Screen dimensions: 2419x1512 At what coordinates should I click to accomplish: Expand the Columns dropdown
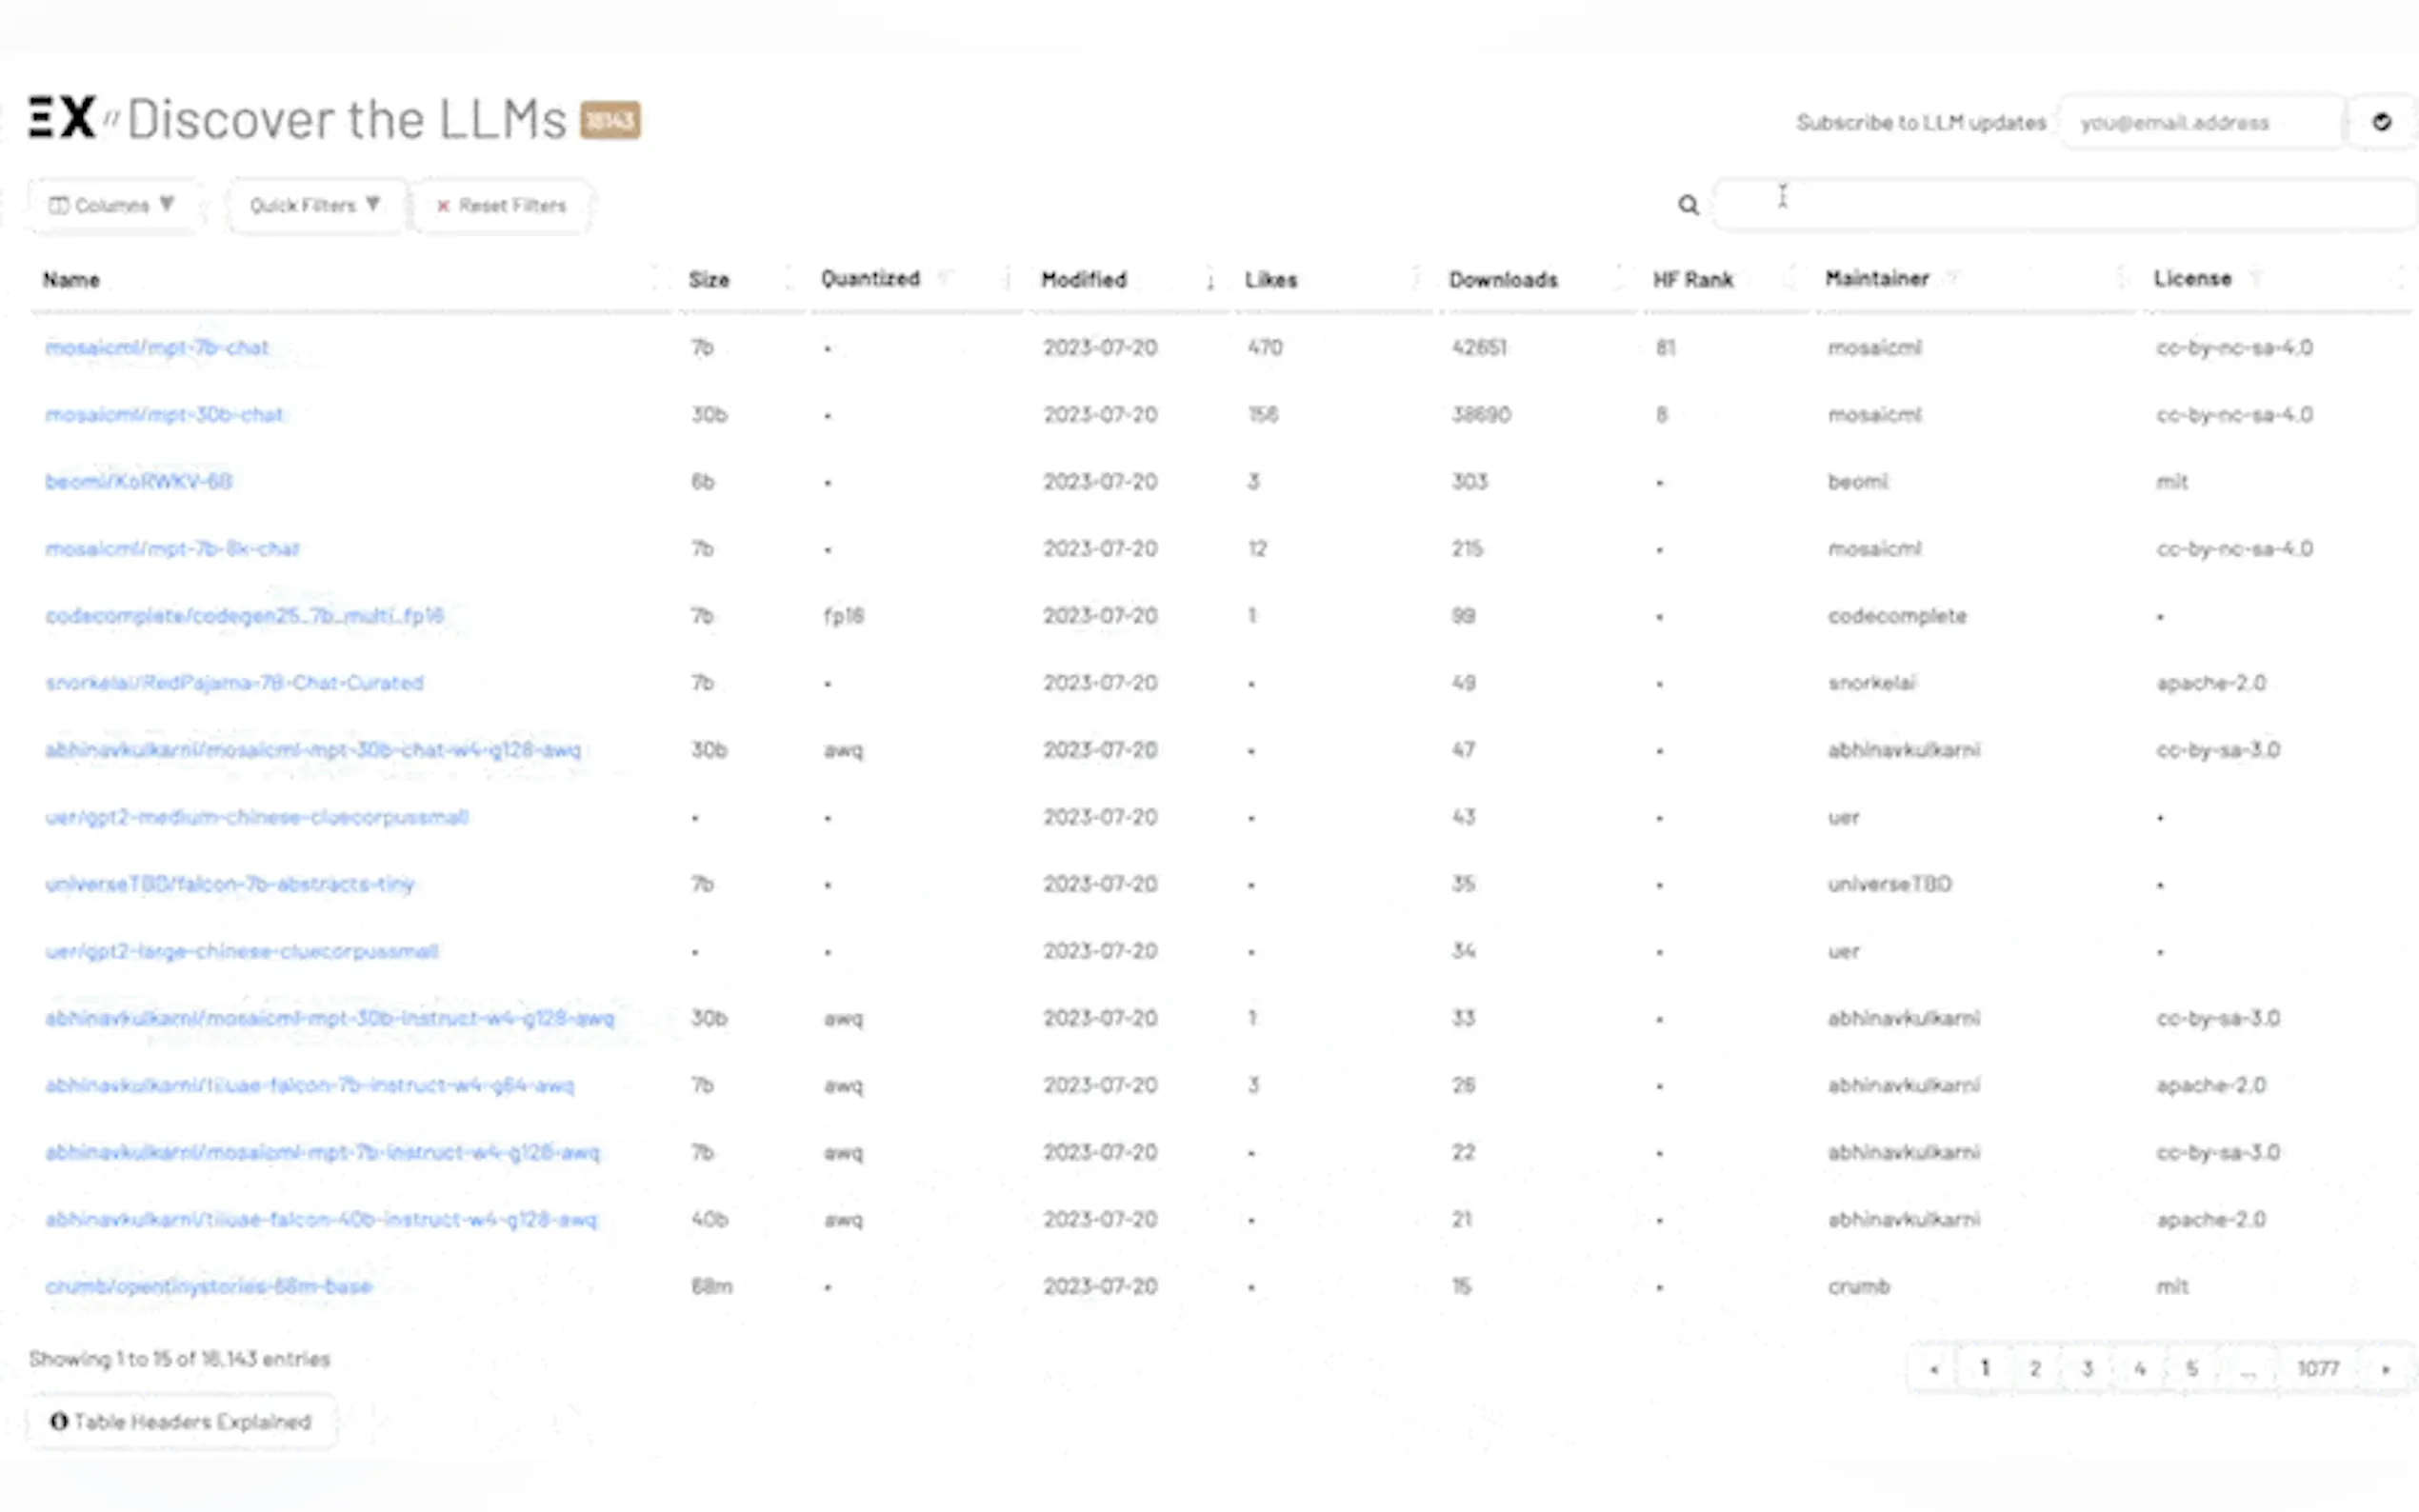[x=112, y=205]
